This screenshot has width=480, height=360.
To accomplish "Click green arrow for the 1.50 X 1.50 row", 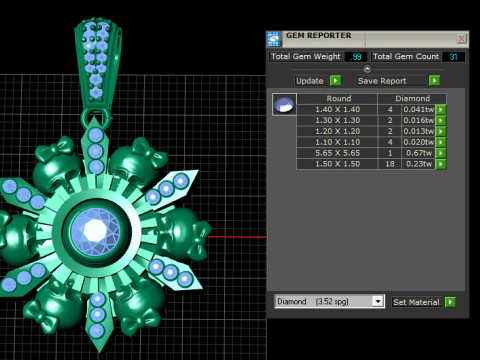I will click(441, 164).
